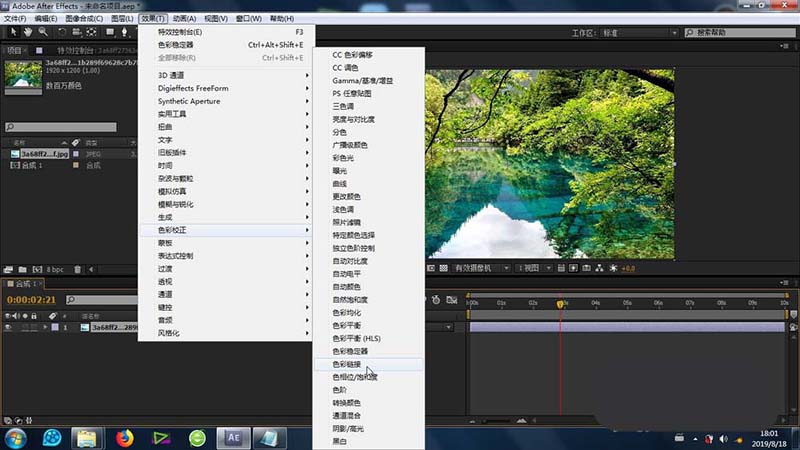Click the lock column header in timeline
The image size is (800, 450).
click(x=34, y=316)
